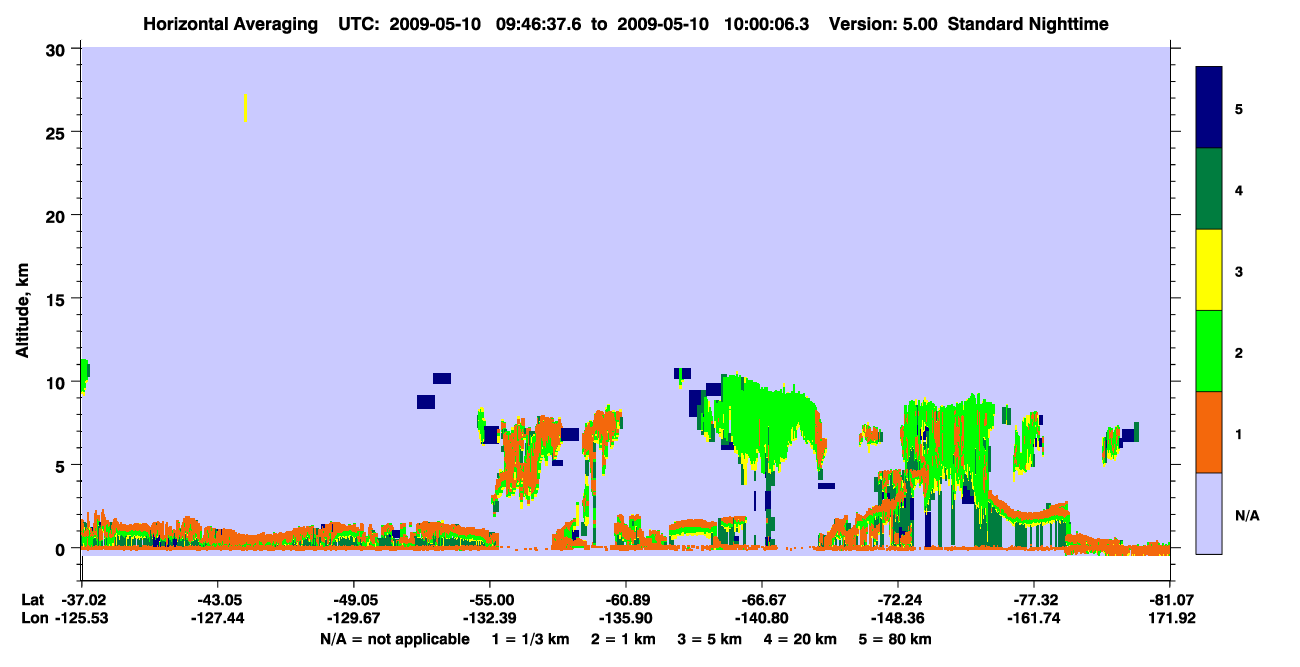The height and width of the screenshot is (667, 1300).
Task: Click legend text '5 = 80 km'
Action: coord(895,639)
